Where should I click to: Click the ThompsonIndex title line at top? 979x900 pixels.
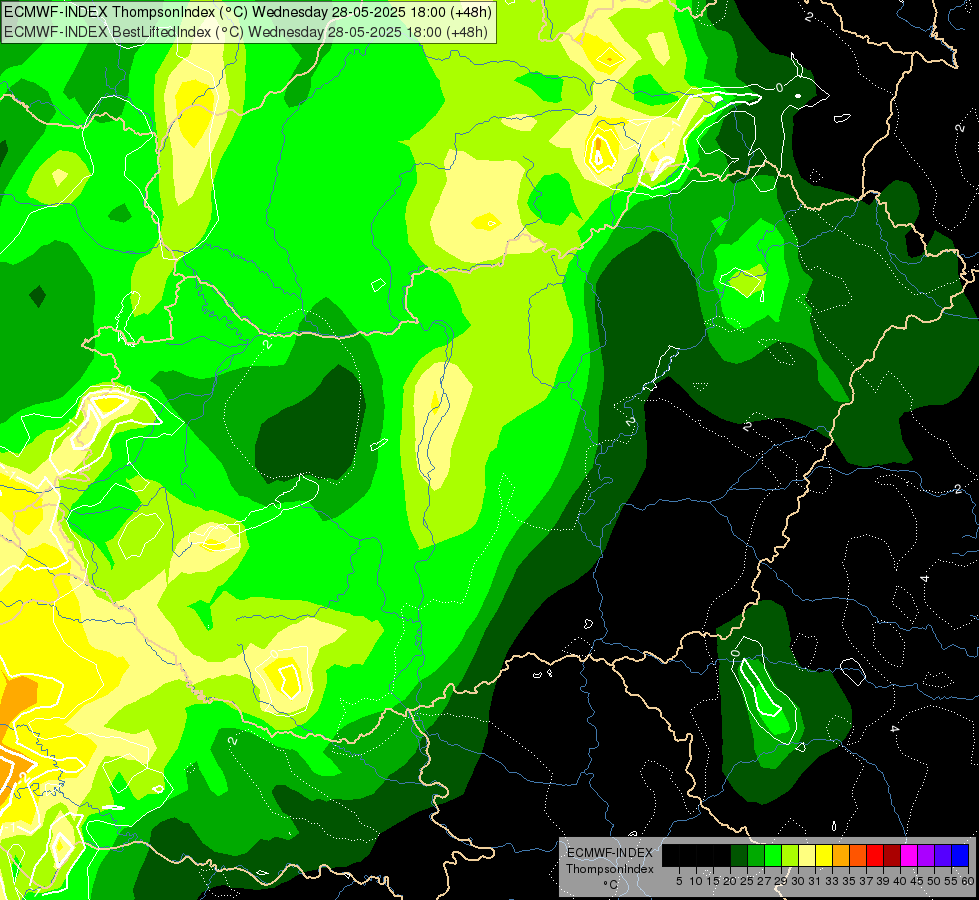click(x=248, y=12)
